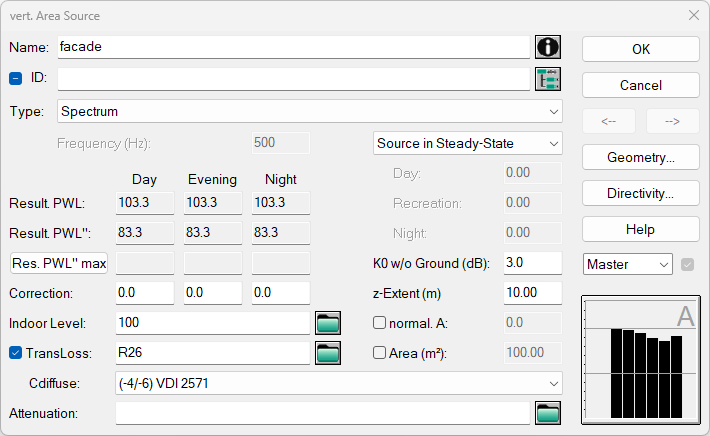Click the Indoor Level field showing 100
The height and width of the screenshot is (436, 710).
tap(213, 323)
